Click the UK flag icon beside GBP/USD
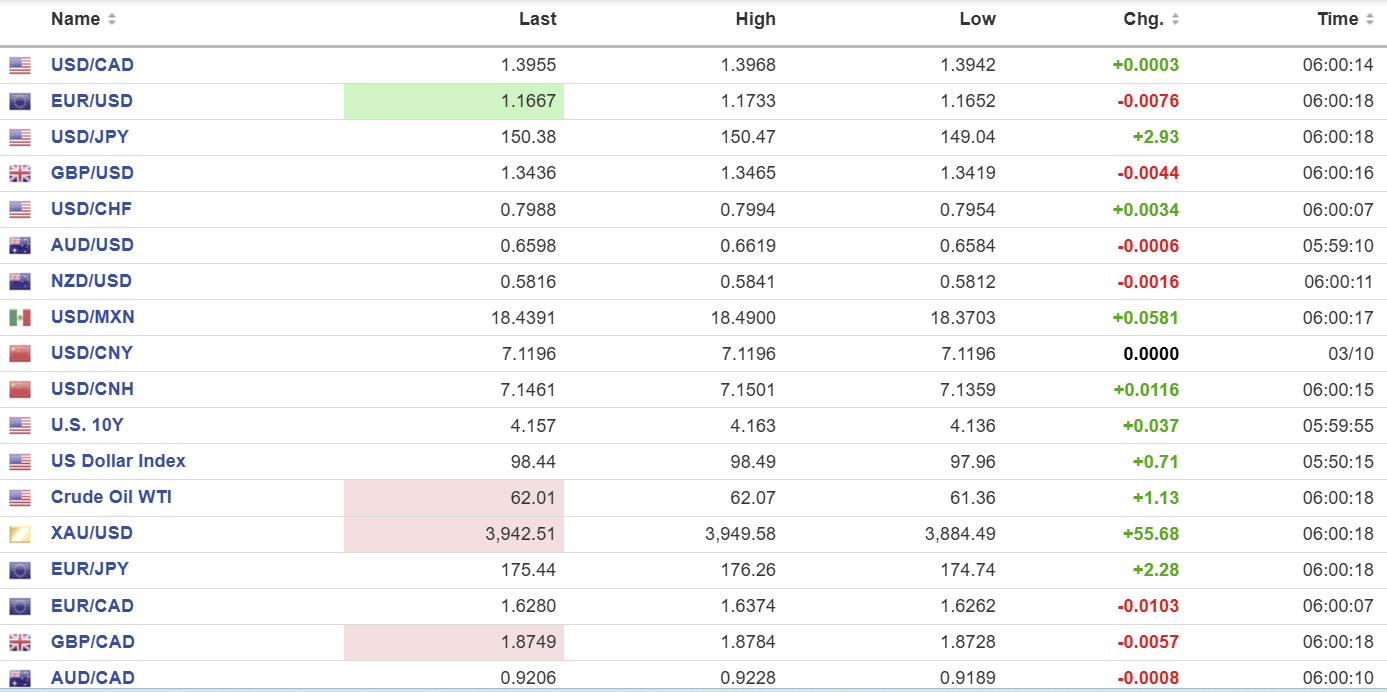 [x=19, y=173]
